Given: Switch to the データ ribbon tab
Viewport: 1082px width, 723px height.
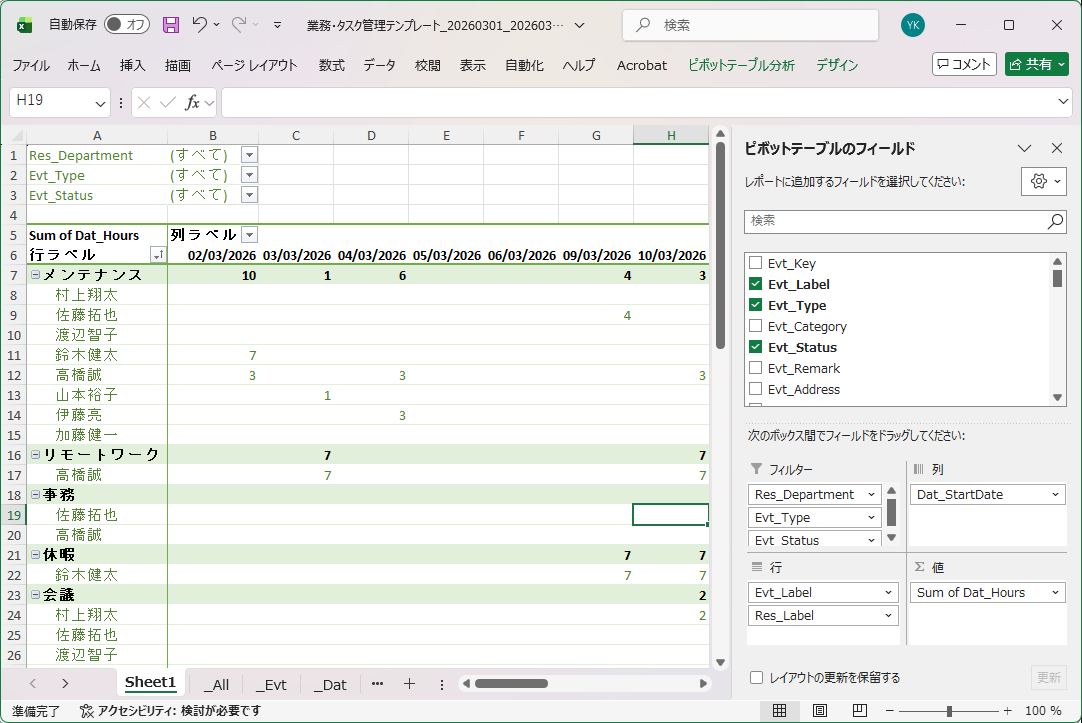Looking at the screenshot, I should coord(380,65).
